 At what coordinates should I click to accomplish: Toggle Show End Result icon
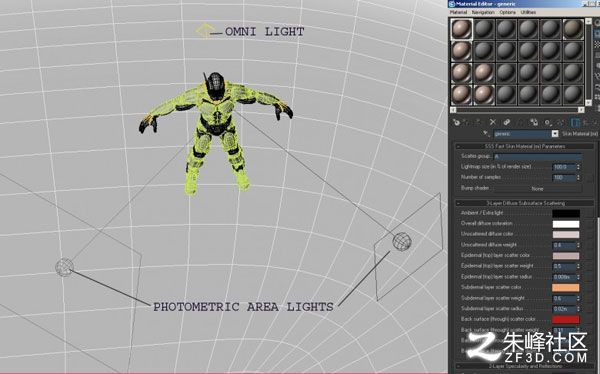[575, 122]
